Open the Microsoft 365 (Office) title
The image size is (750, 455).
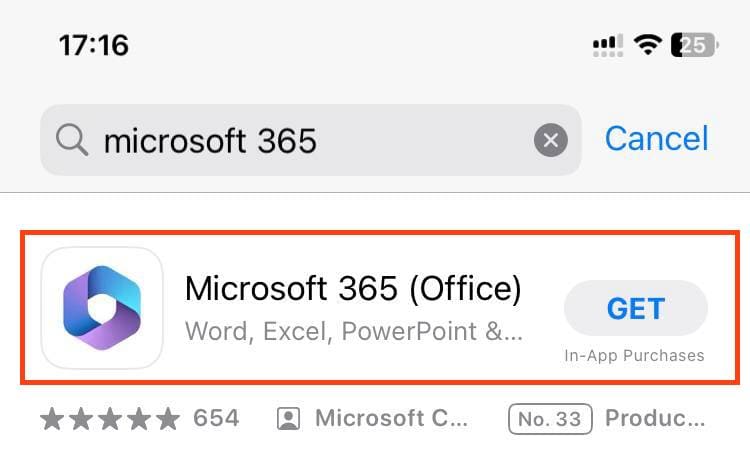pos(353,289)
